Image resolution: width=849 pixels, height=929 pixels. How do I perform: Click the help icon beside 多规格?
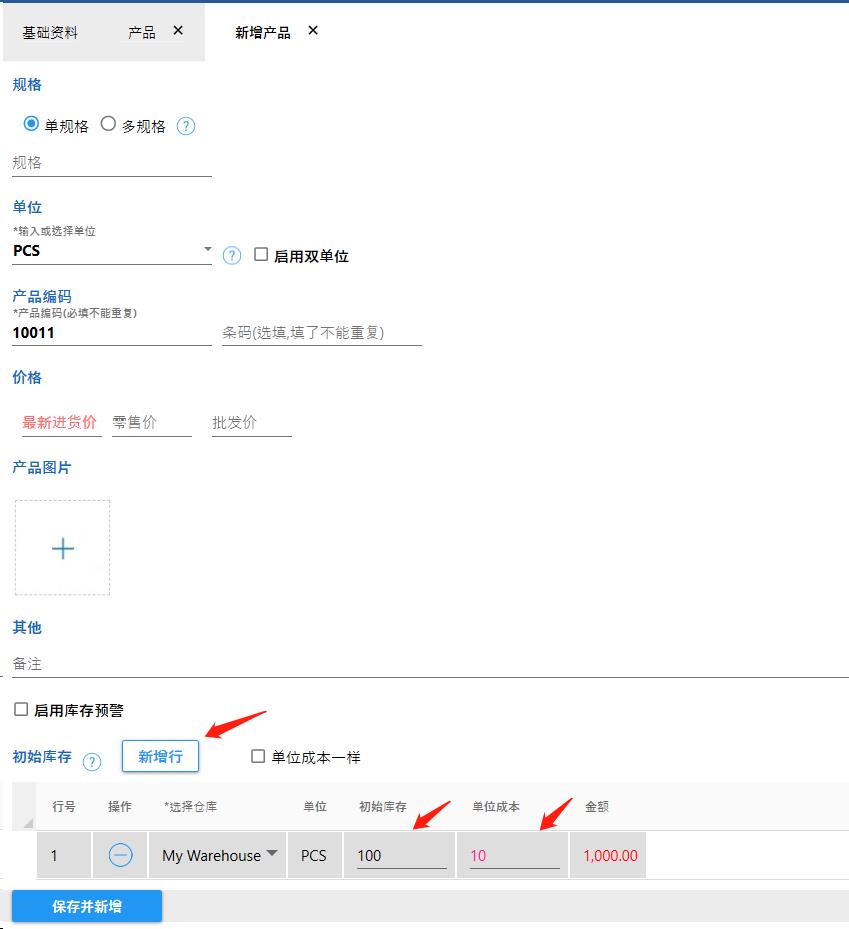186,127
